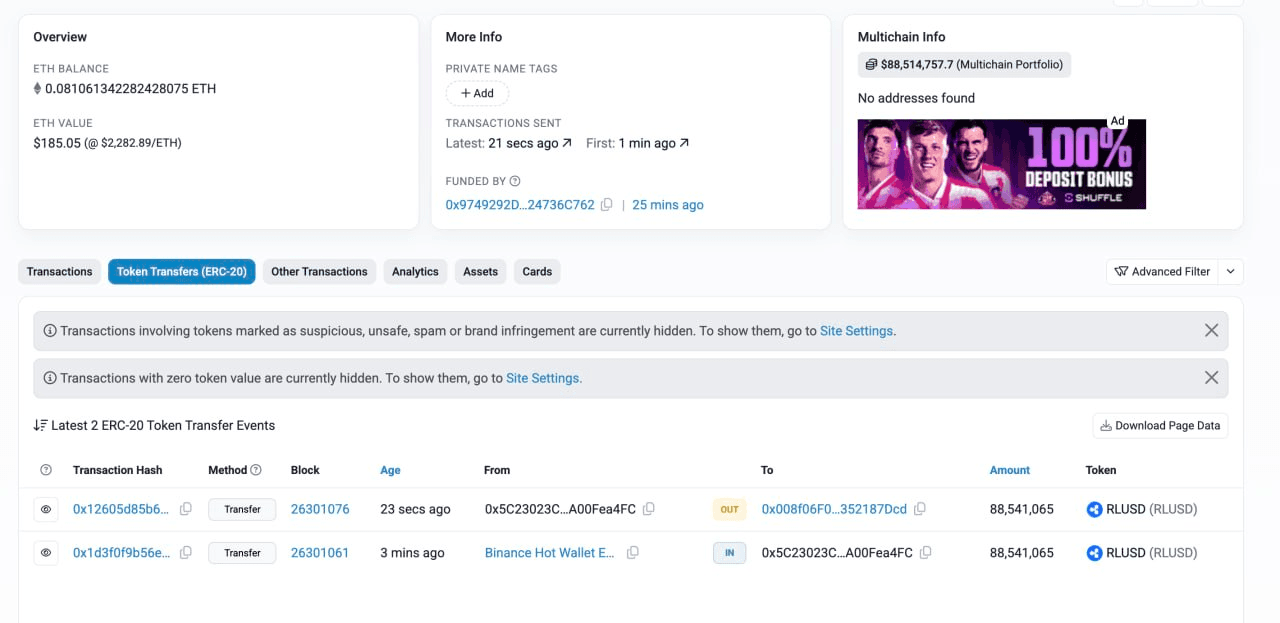1280x623 pixels.
Task: Open the latest sent transaction (21 secs ago)
Action: tap(530, 143)
